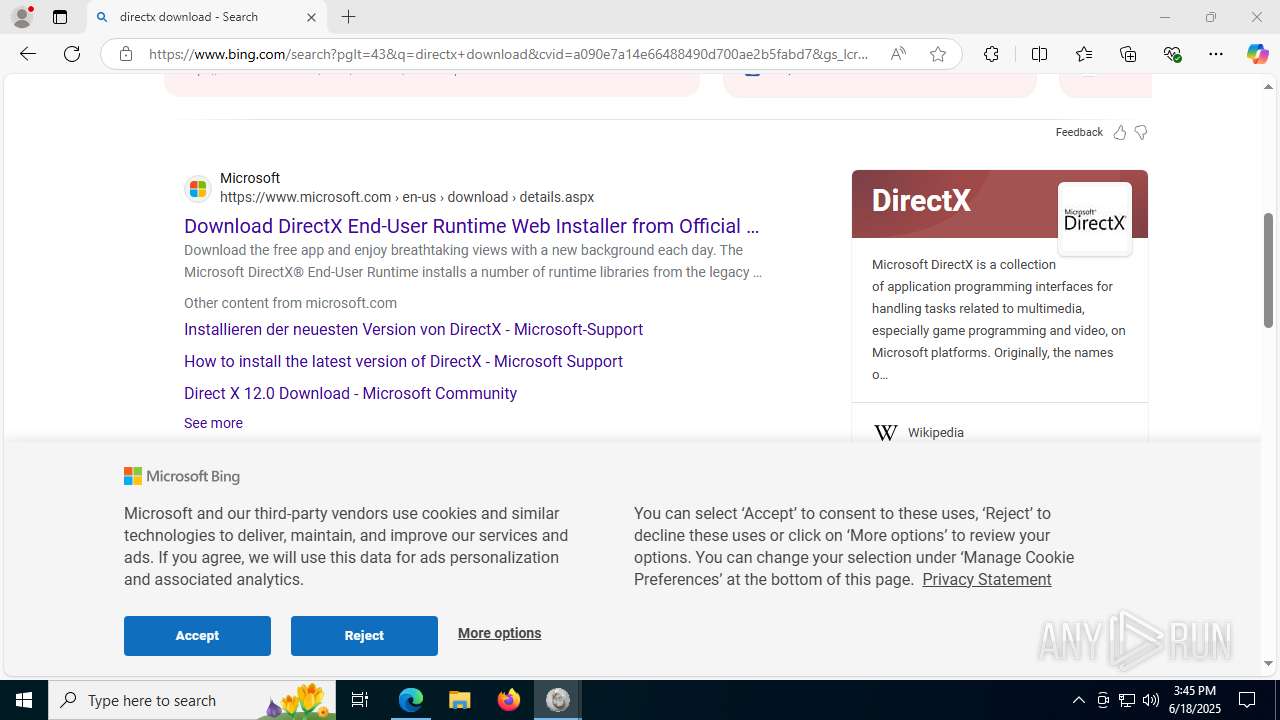Launch Firefox from the taskbar
Screen dimensions: 1280x720
click(x=509, y=700)
